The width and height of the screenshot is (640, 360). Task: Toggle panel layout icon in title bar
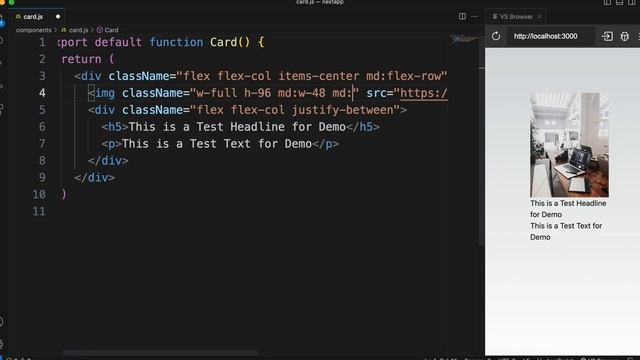(620, 2)
